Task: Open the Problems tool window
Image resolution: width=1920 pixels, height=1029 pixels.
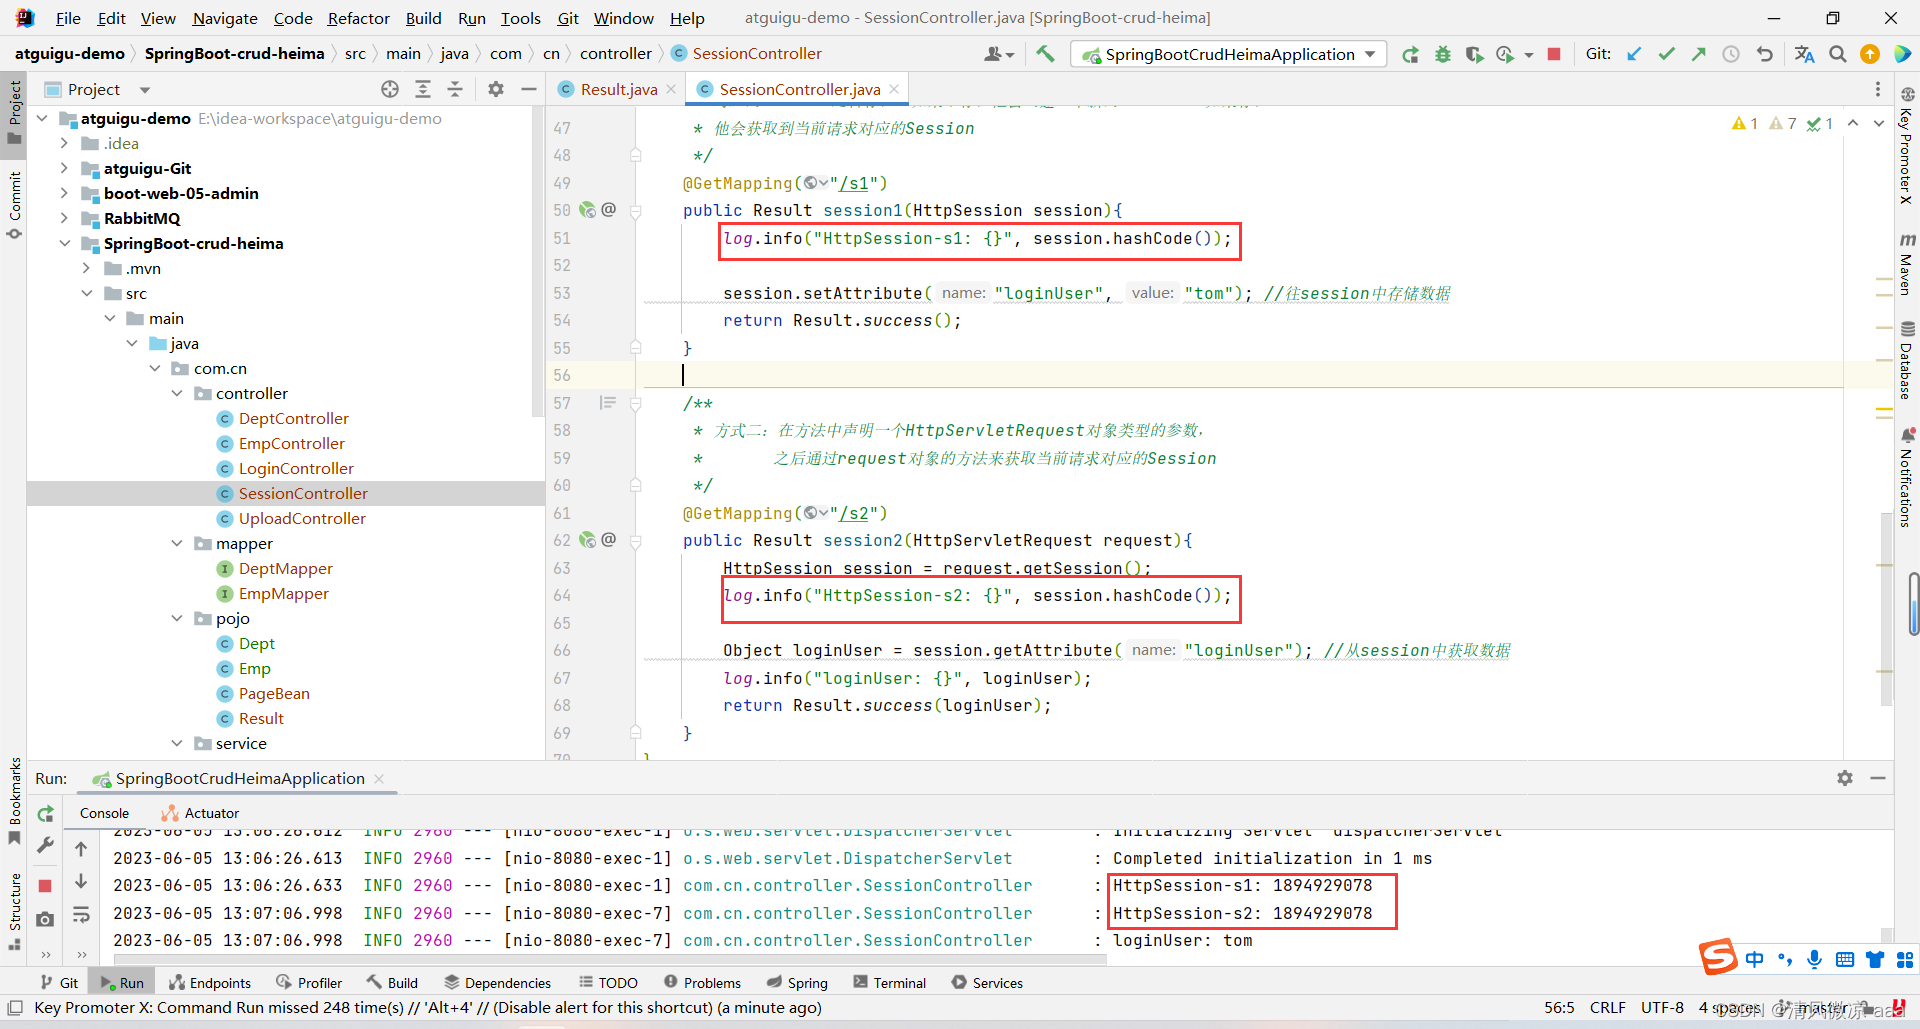Action: click(702, 983)
